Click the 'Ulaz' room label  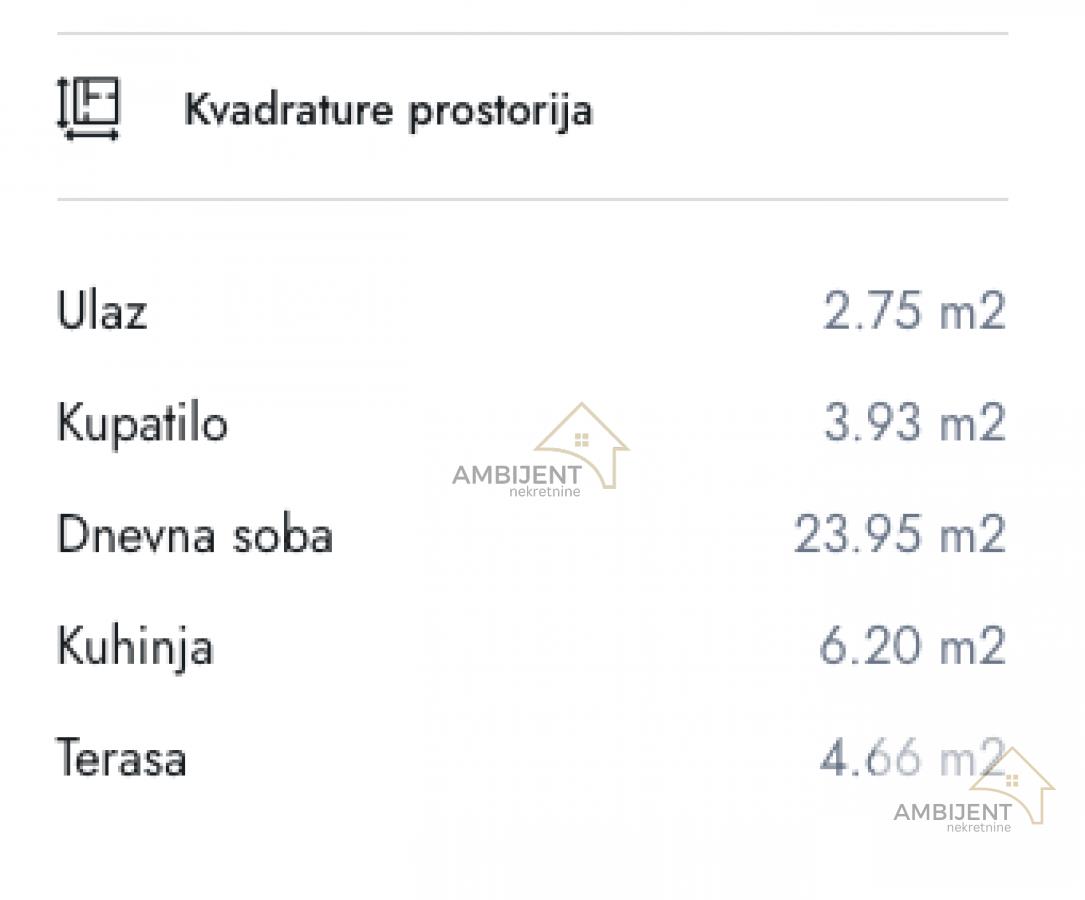[102, 310]
